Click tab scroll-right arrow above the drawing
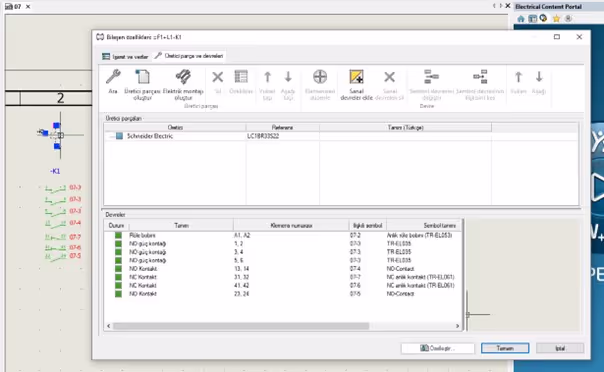The height and width of the screenshot is (372, 604). [501, 6]
